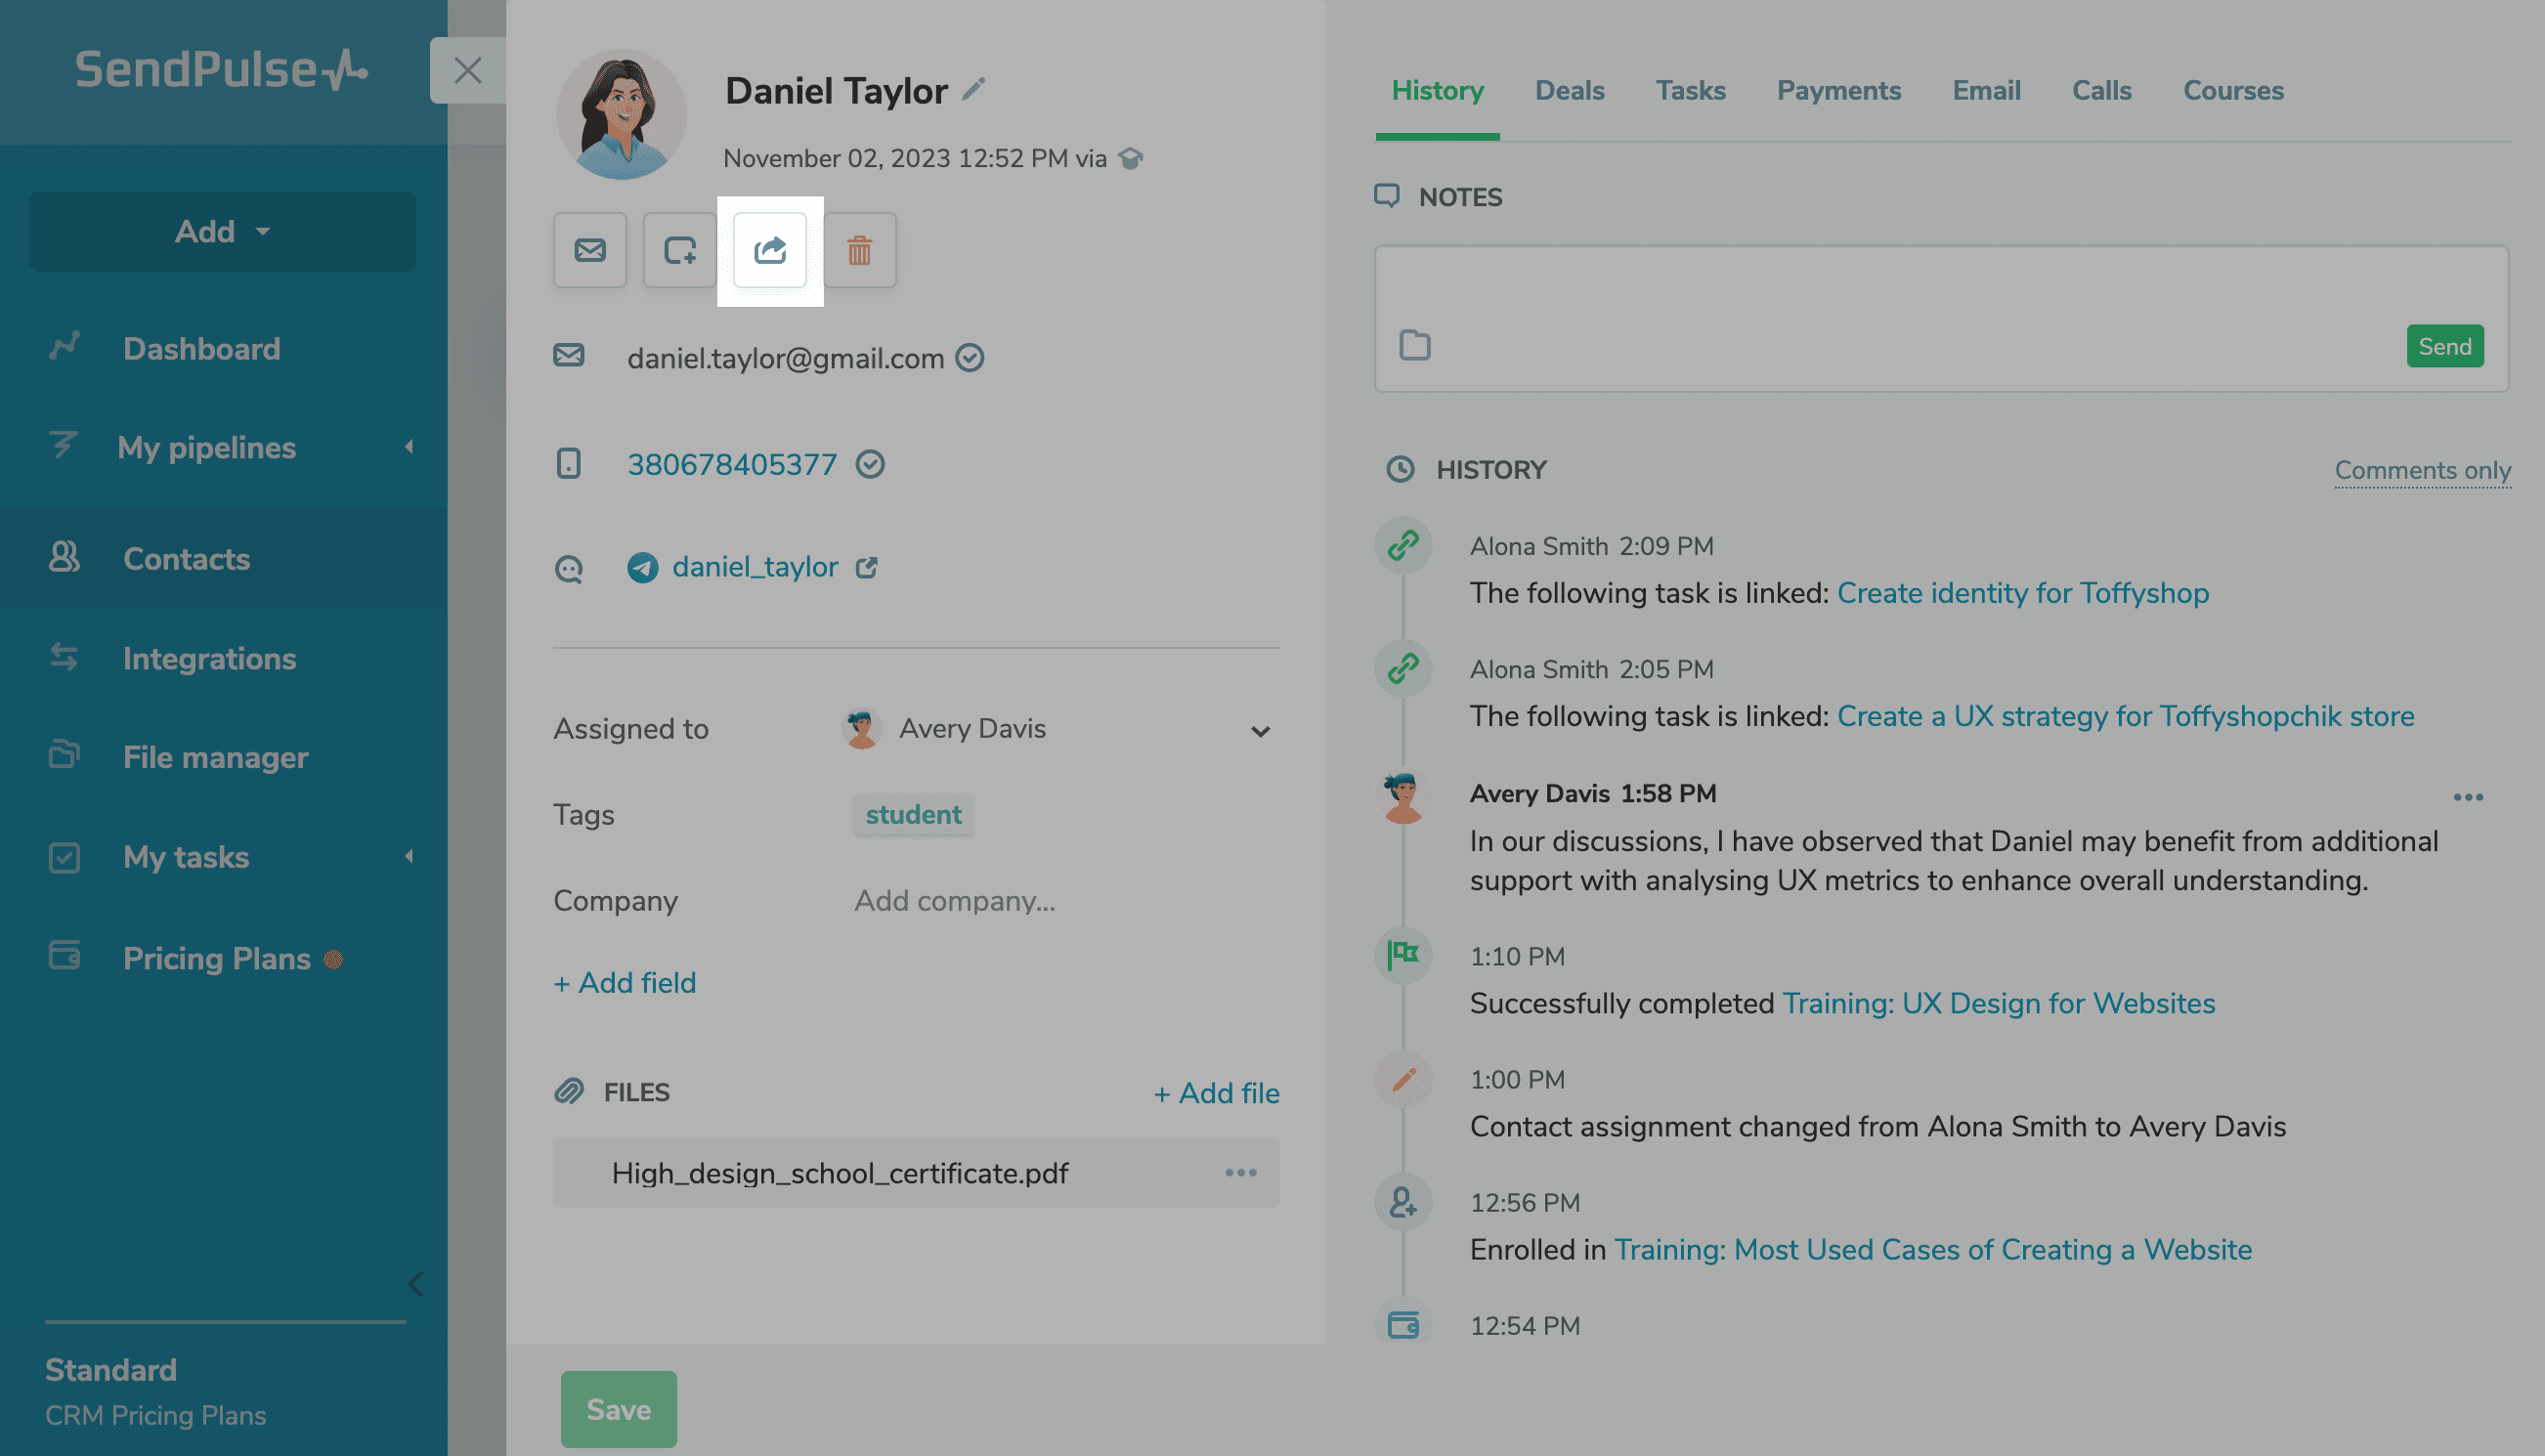Image resolution: width=2545 pixels, height=1456 pixels.
Task: Click daniel.taylor@gmail.com email address
Action: click(x=785, y=359)
